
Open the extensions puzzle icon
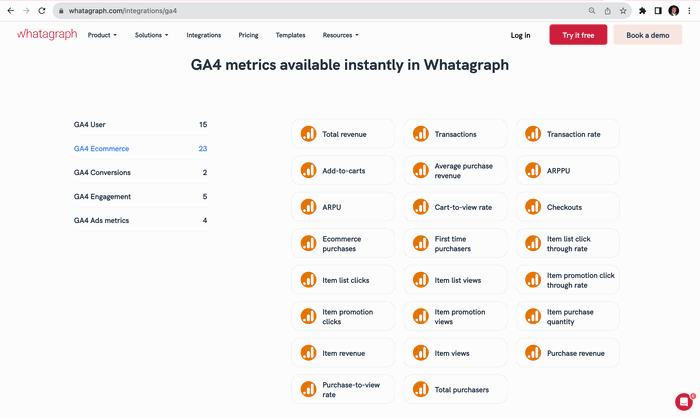point(642,11)
